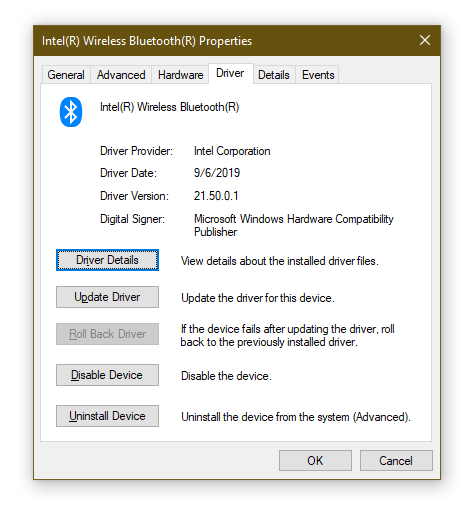Viewport: 473px width, 509px height.
Task: Switch to the General tab
Action: (66, 75)
